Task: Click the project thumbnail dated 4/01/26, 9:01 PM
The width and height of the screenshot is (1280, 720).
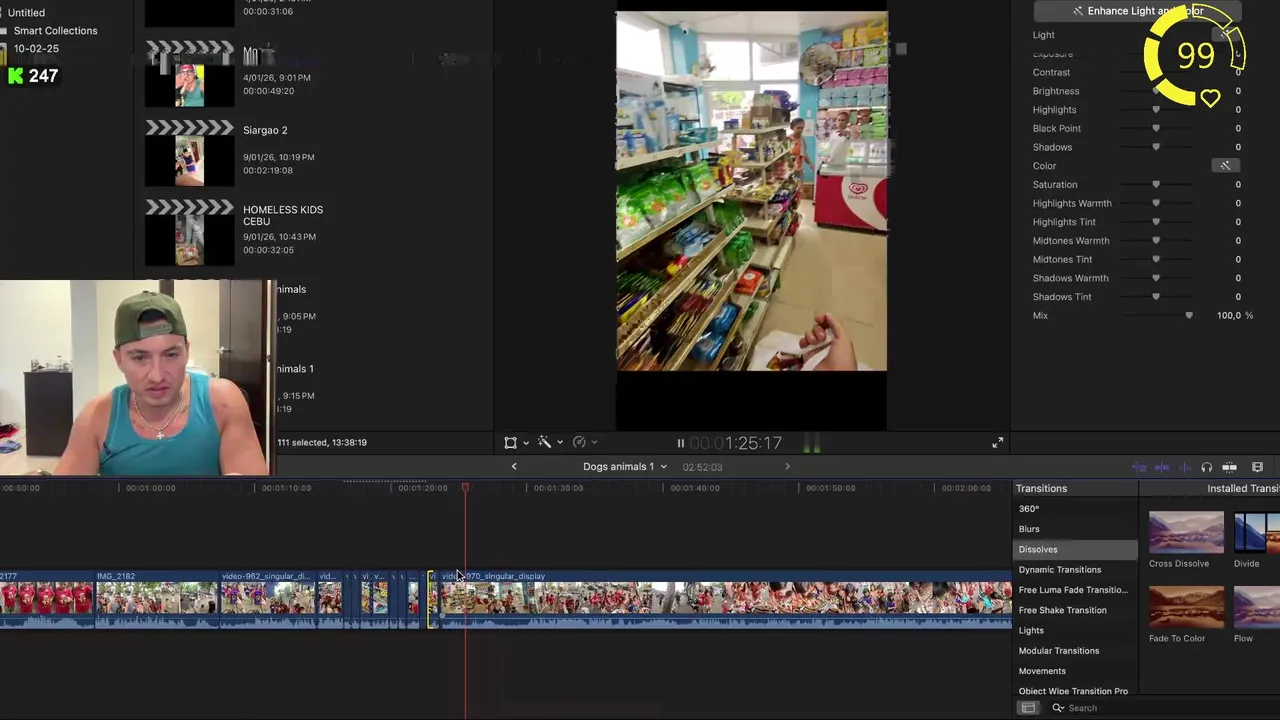Action: click(189, 75)
